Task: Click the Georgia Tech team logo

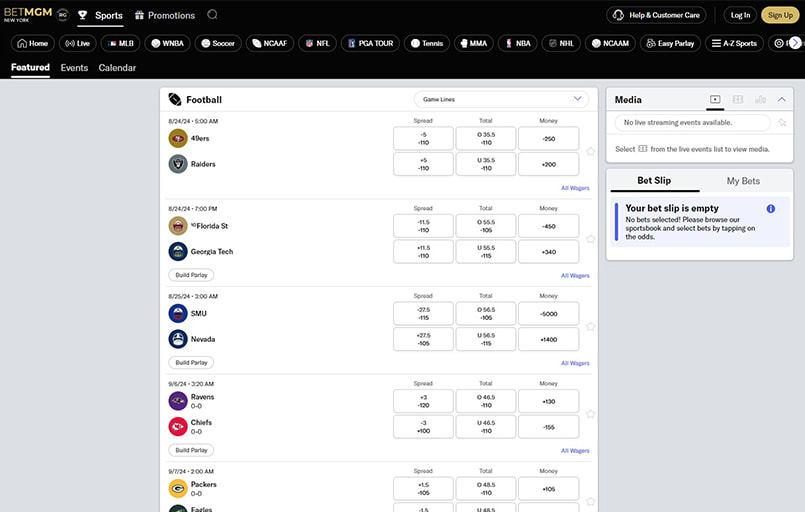Action: [178, 252]
